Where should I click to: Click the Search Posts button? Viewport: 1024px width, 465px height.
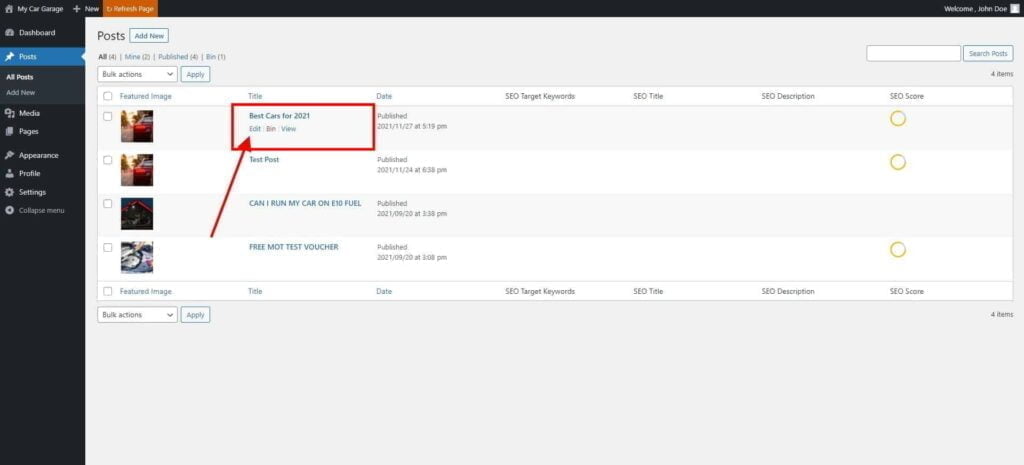pos(988,53)
